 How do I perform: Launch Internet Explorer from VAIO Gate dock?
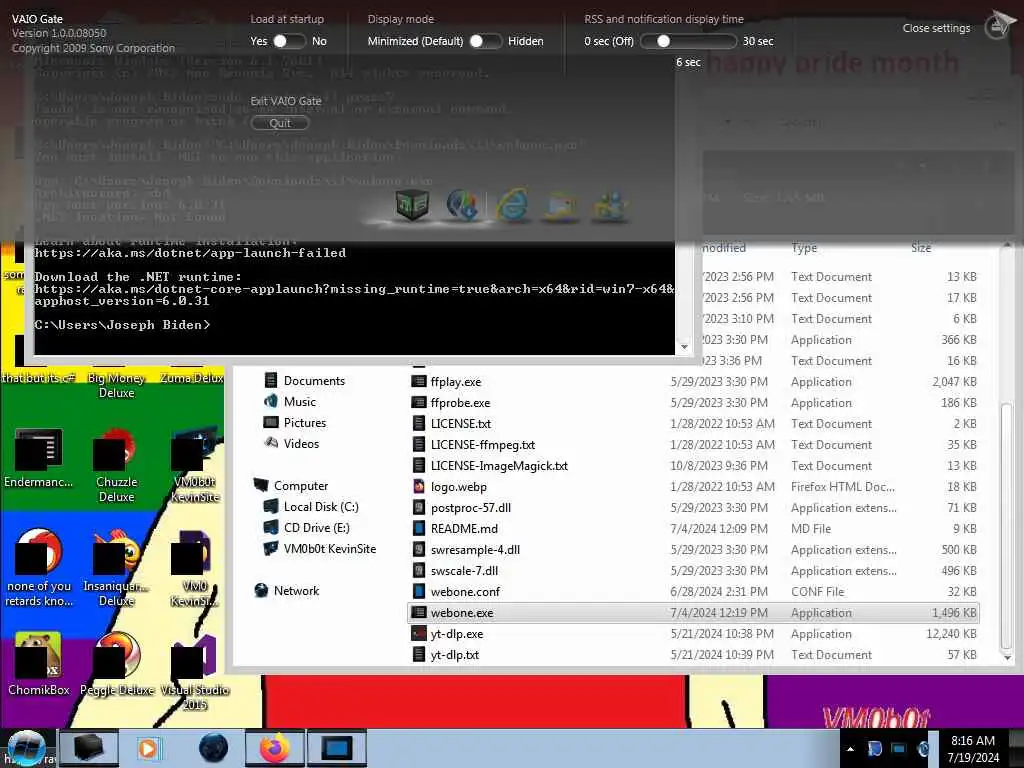click(x=513, y=205)
